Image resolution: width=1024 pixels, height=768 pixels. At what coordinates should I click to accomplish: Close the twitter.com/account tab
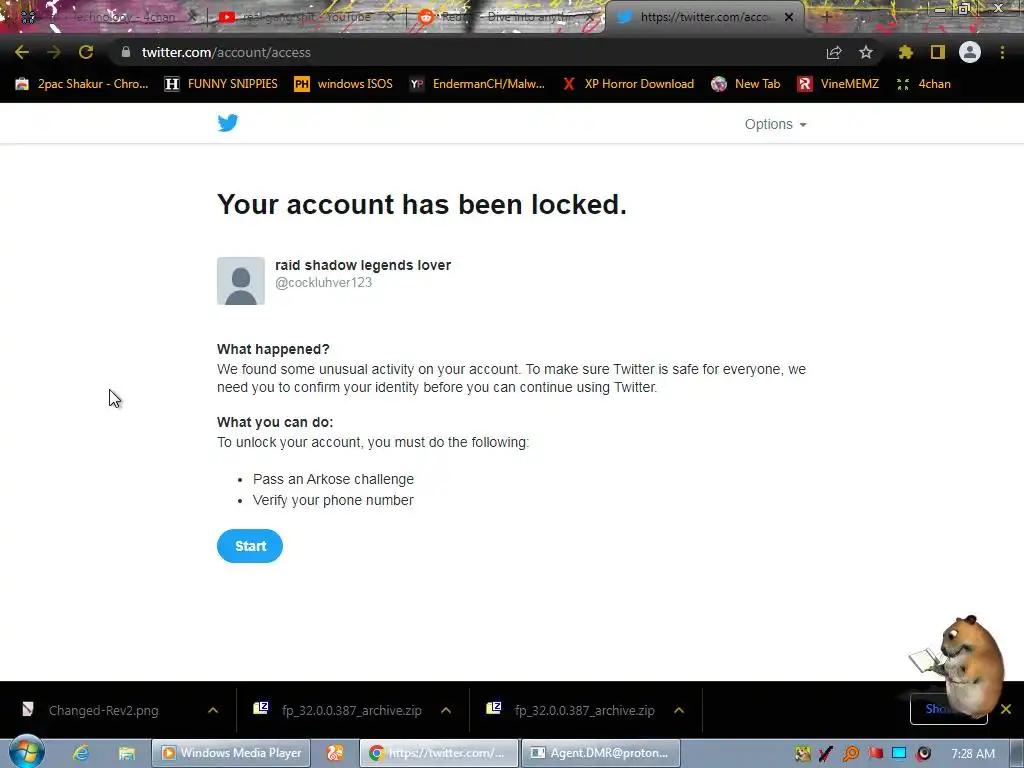789,17
